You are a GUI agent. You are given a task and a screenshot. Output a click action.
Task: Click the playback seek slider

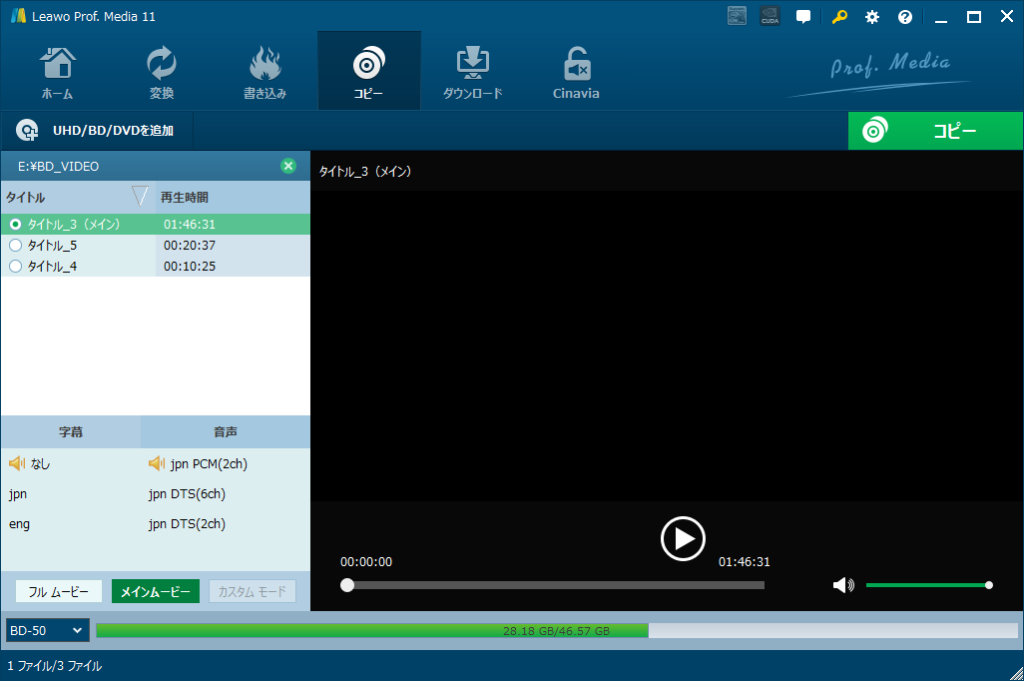tap(552, 585)
